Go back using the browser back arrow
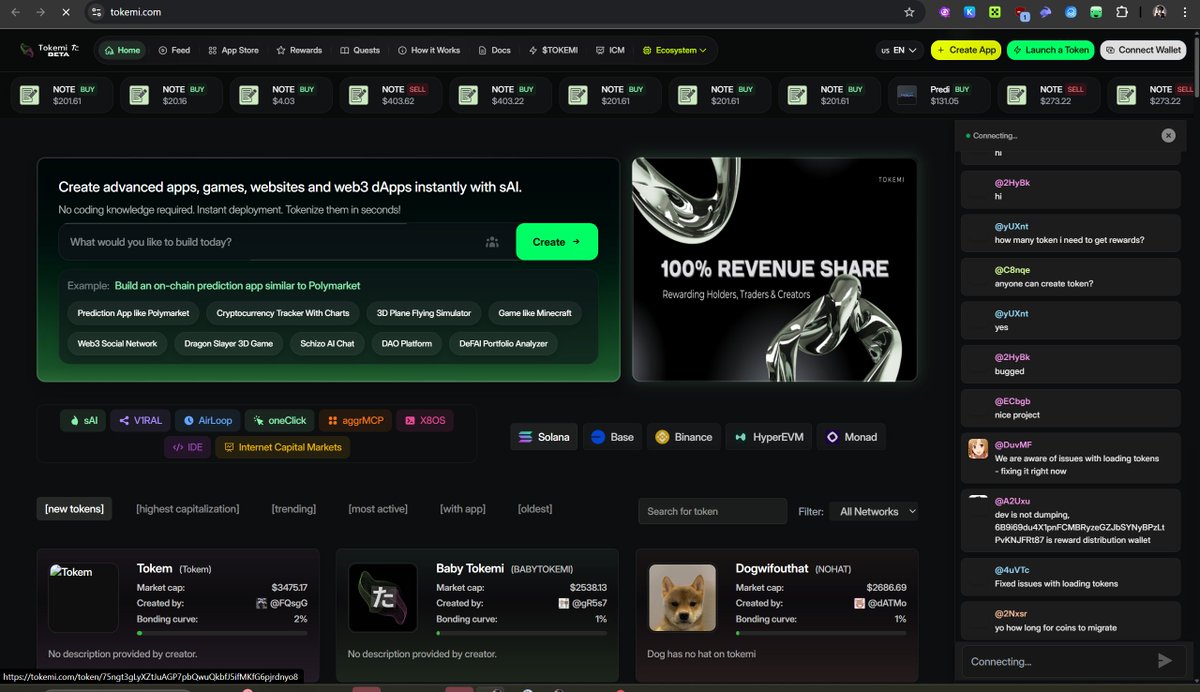 click(x=15, y=12)
